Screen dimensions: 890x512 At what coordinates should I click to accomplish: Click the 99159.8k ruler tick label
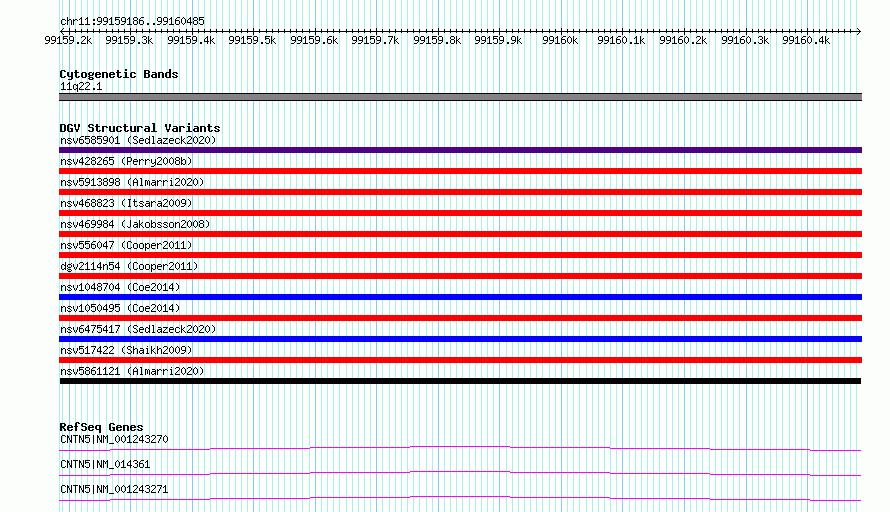click(437, 40)
